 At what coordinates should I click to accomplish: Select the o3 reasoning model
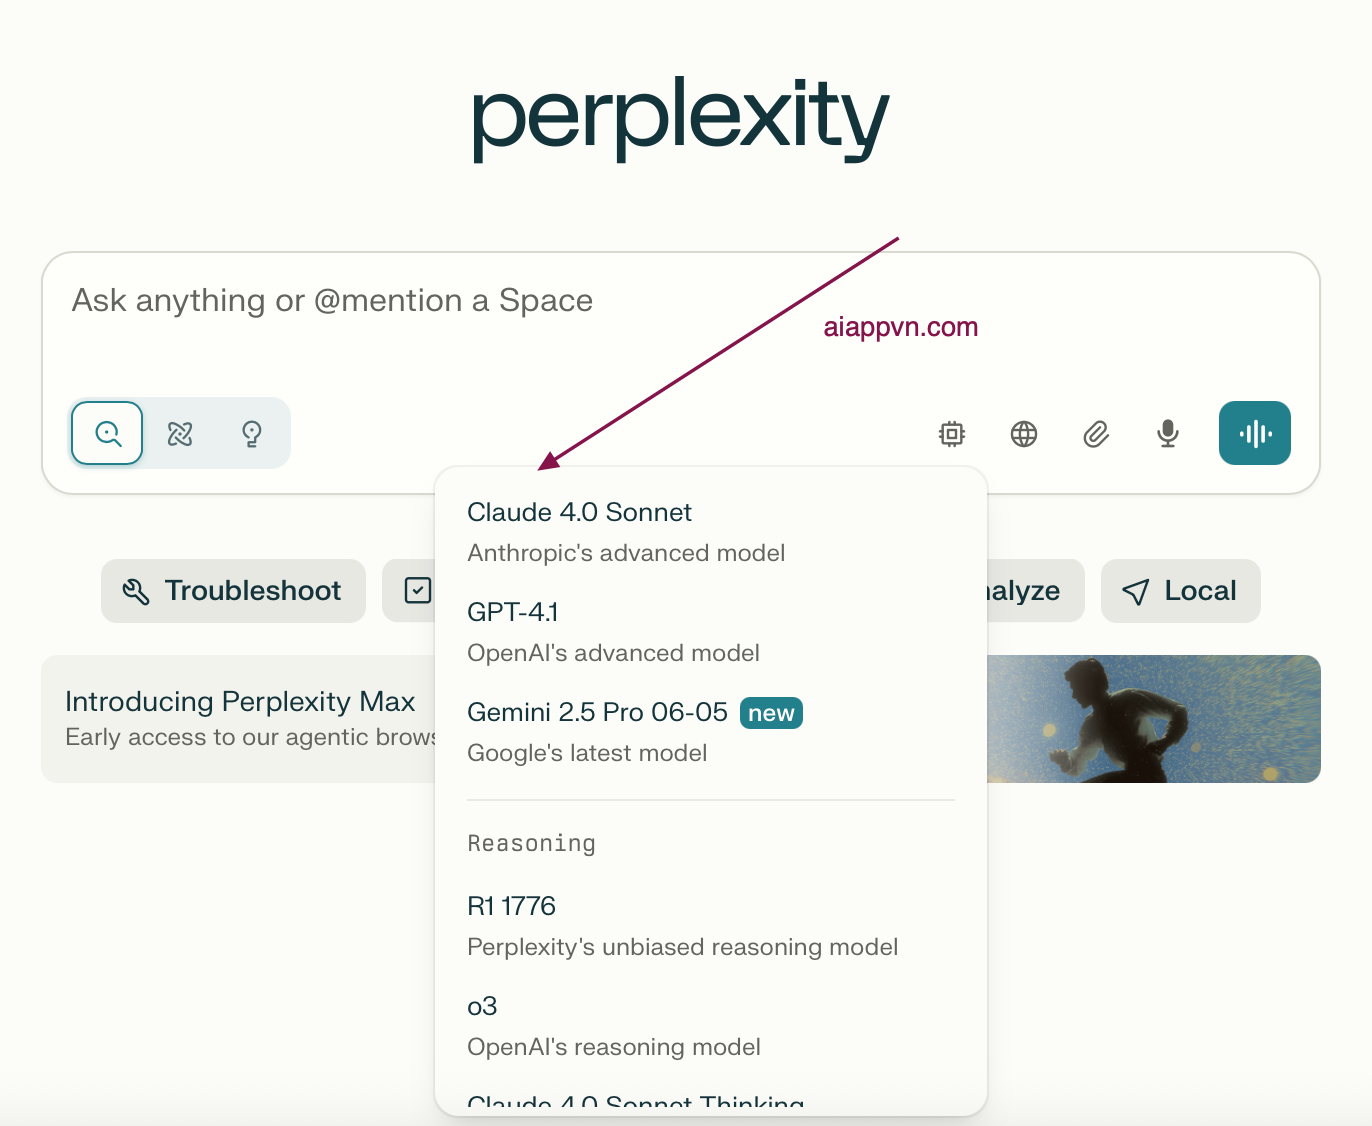point(711,1026)
